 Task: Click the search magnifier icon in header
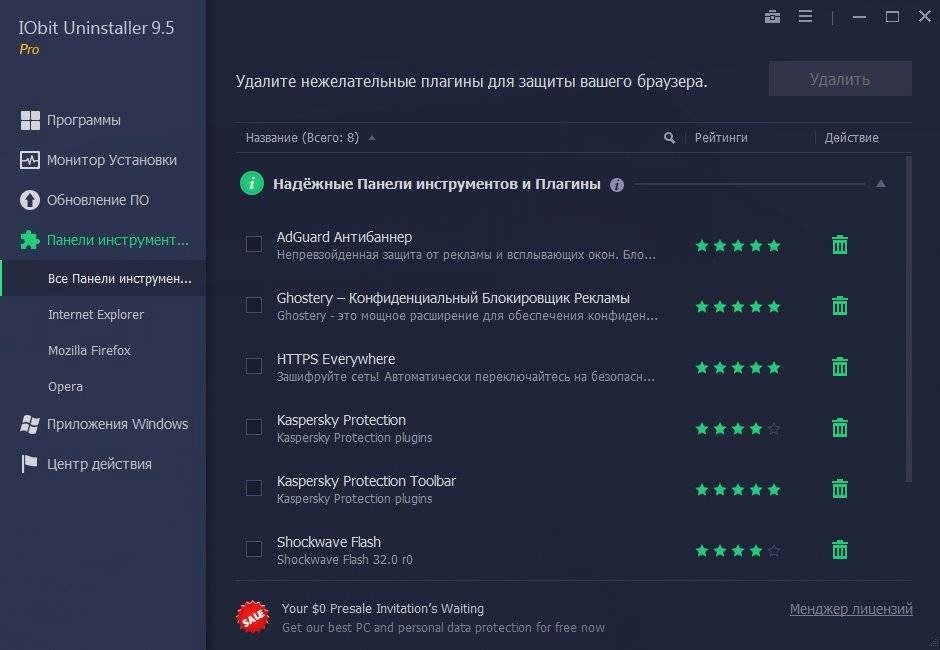[x=669, y=138]
